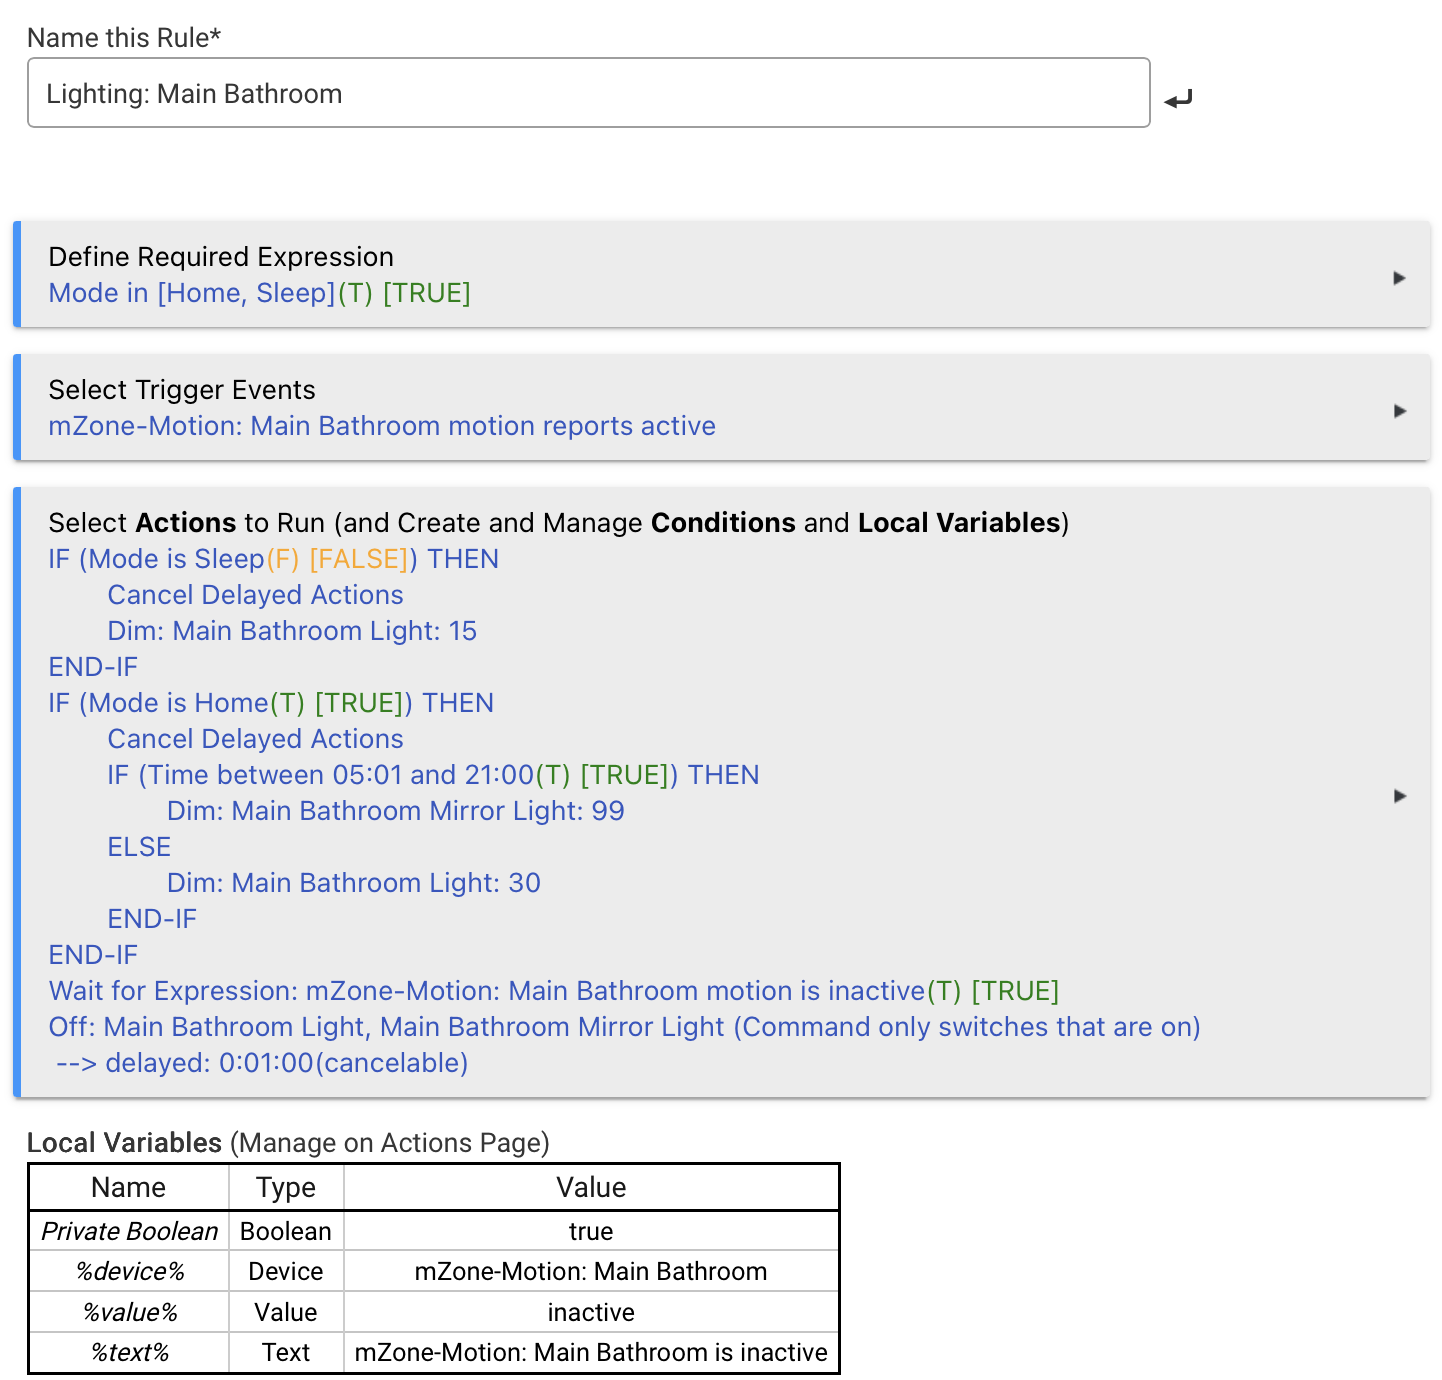Image resolution: width=1442 pixels, height=1380 pixels.
Task: Click the Private Boolean variable name cell
Action: [129, 1231]
